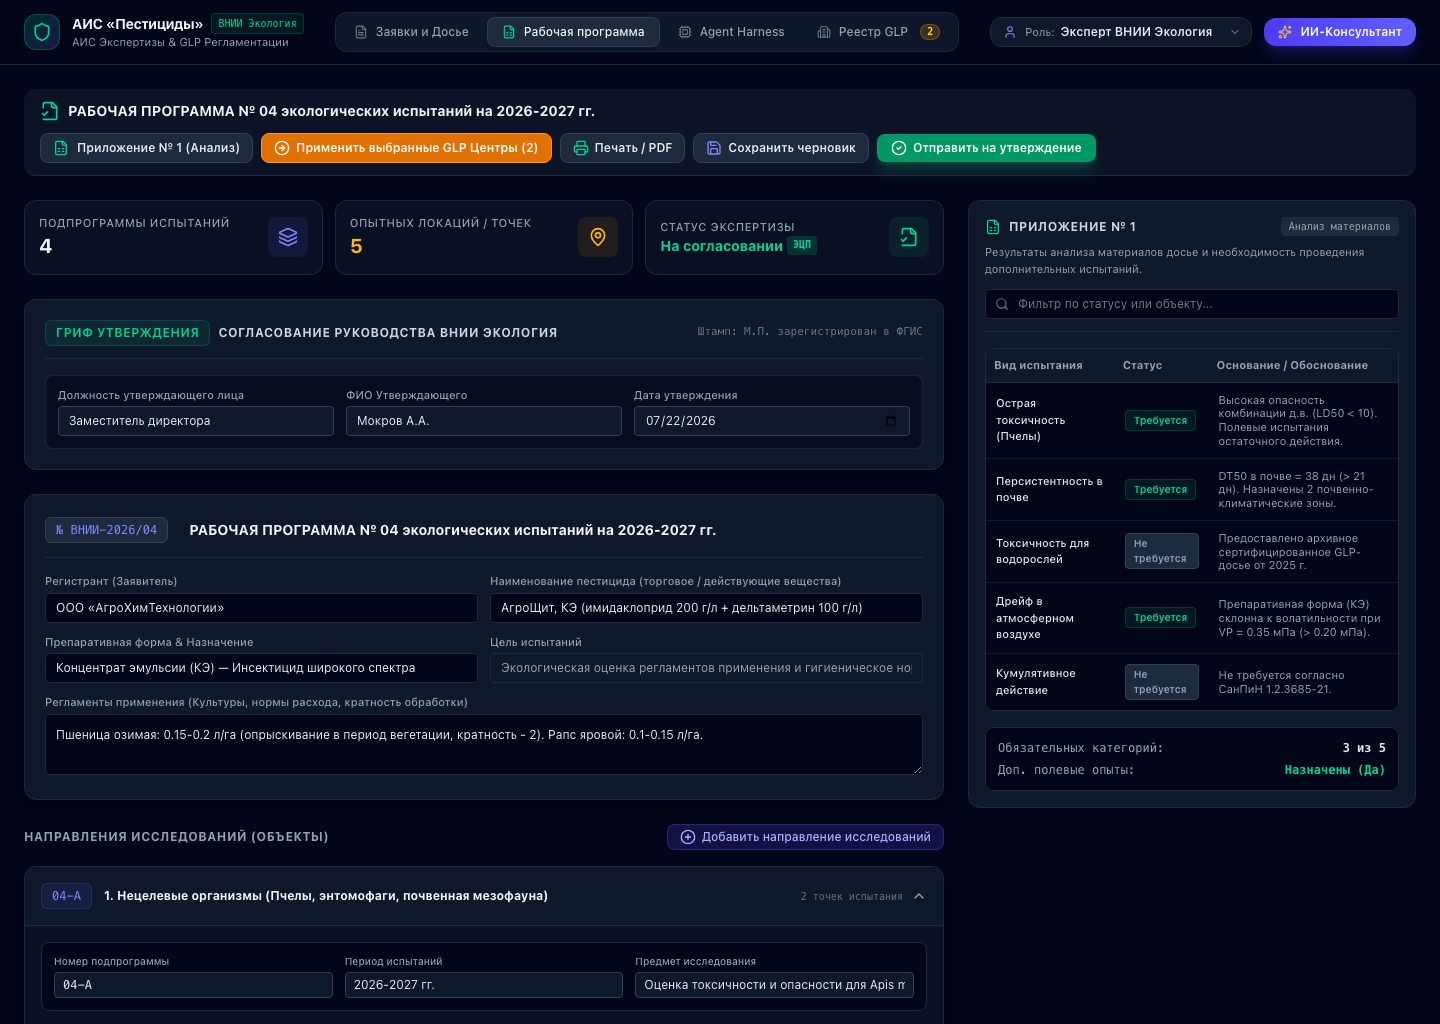The image size is (1440, 1024).
Task: Click the ЭЦП badge
Action: pyautogui.click(x=802, y=245)
